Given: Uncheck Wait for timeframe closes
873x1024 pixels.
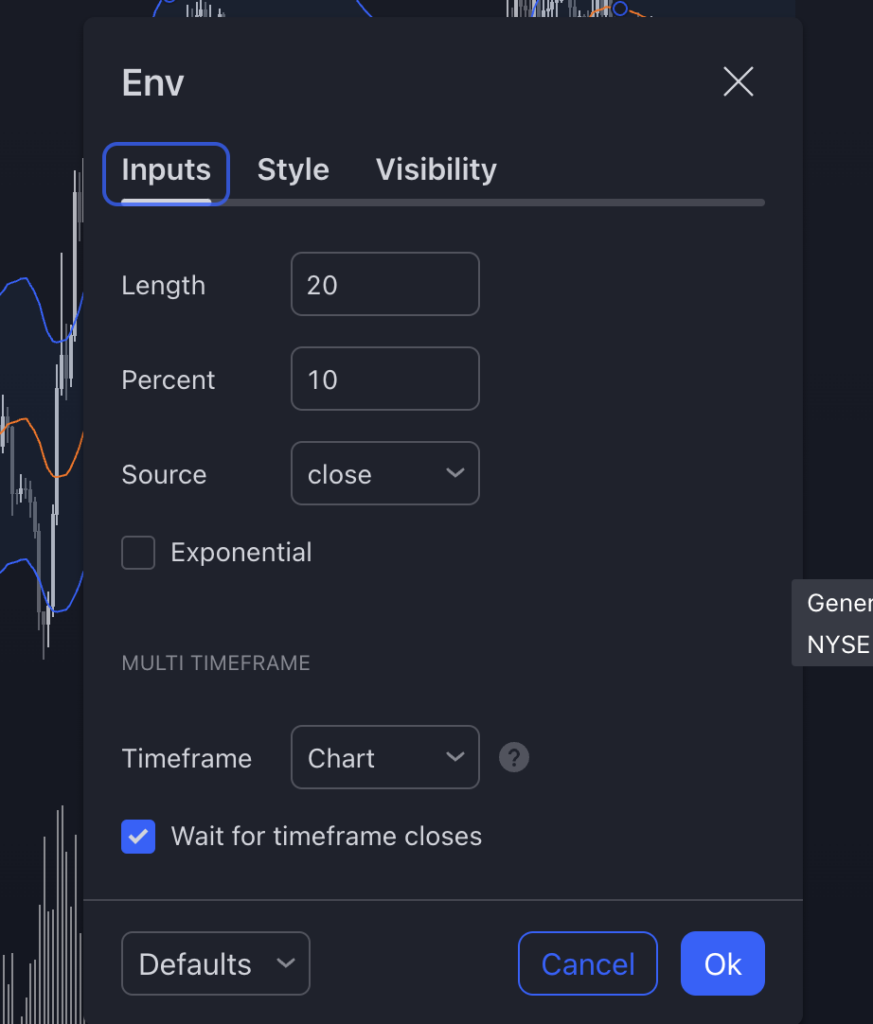Looking at the screenshot, I should (x=138, y=836).
